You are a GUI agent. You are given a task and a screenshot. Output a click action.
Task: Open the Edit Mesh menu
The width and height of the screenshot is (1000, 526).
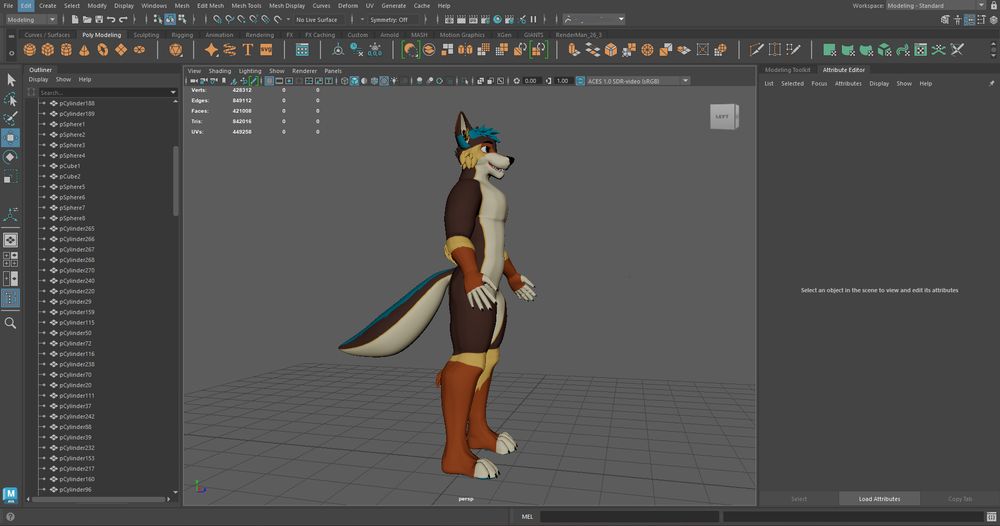(x=210, y=6)
